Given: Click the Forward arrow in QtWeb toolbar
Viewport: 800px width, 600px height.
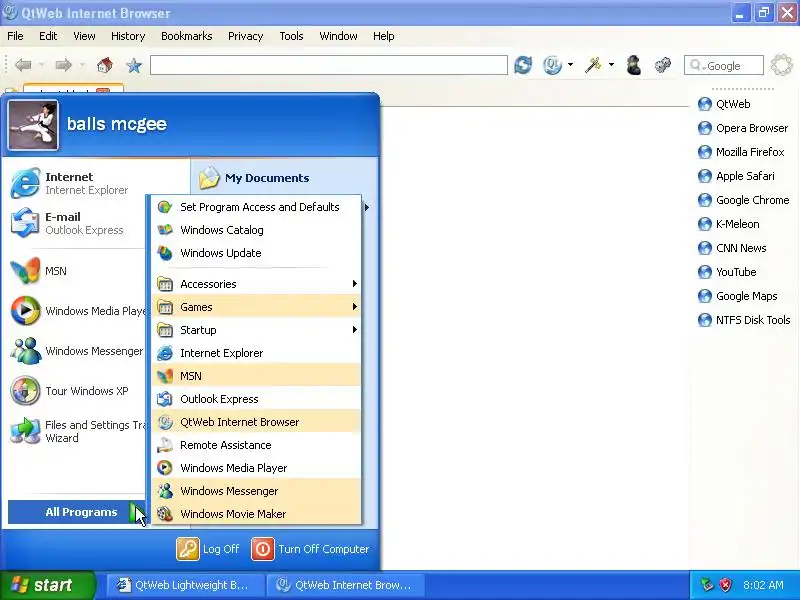Looking at the screenshot, I should tap(63, 65).
